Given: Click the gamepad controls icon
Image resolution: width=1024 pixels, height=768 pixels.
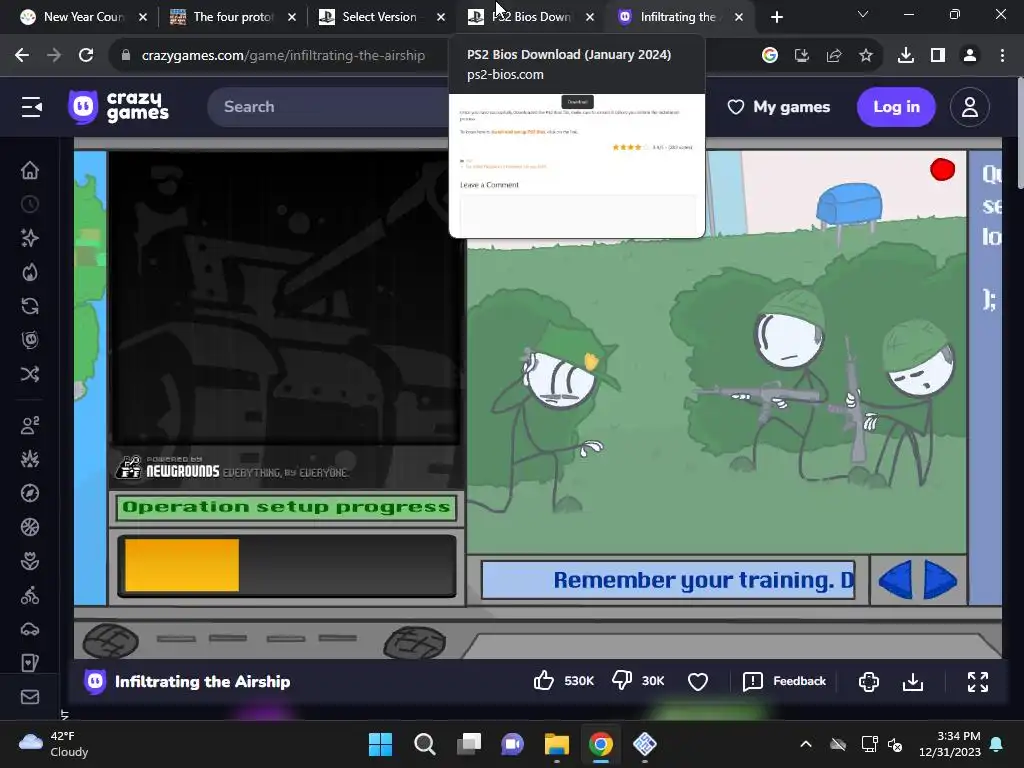Looking at the screenshot, I should point(869,682).
